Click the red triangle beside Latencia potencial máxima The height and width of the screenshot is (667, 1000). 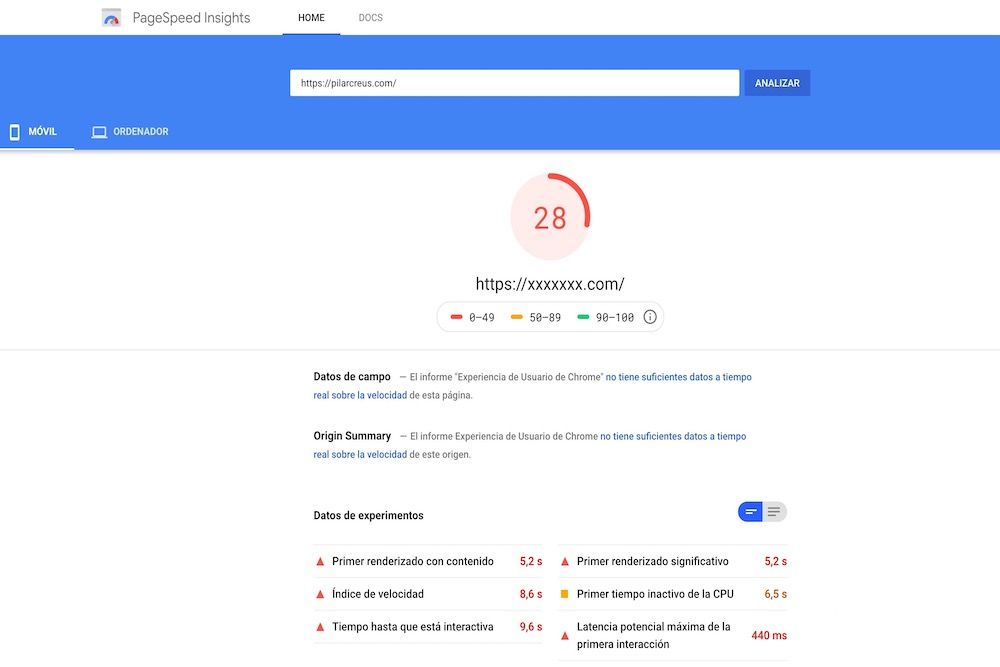point(566,634)
